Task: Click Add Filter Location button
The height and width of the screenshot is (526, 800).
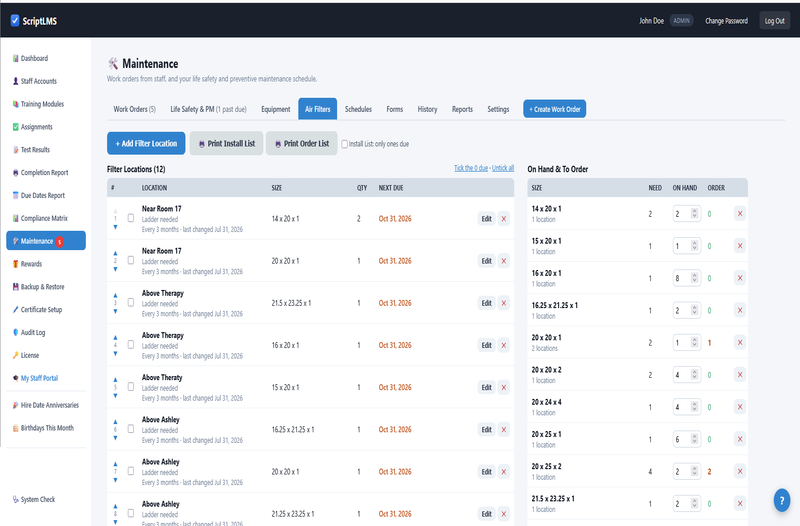Action: (x=146, y=144)
